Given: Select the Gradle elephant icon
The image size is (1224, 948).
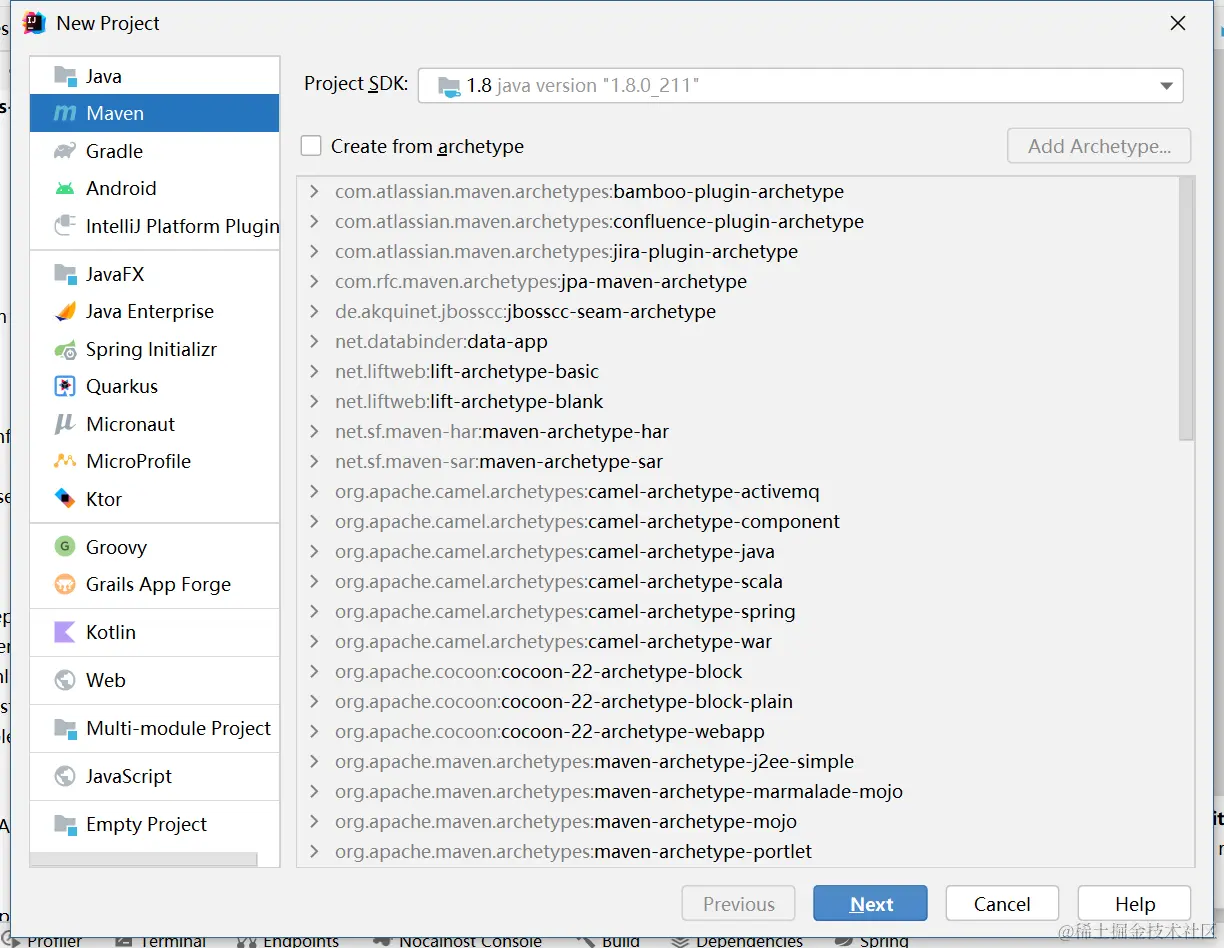Looking at the screenshot, I should [65, 151].
